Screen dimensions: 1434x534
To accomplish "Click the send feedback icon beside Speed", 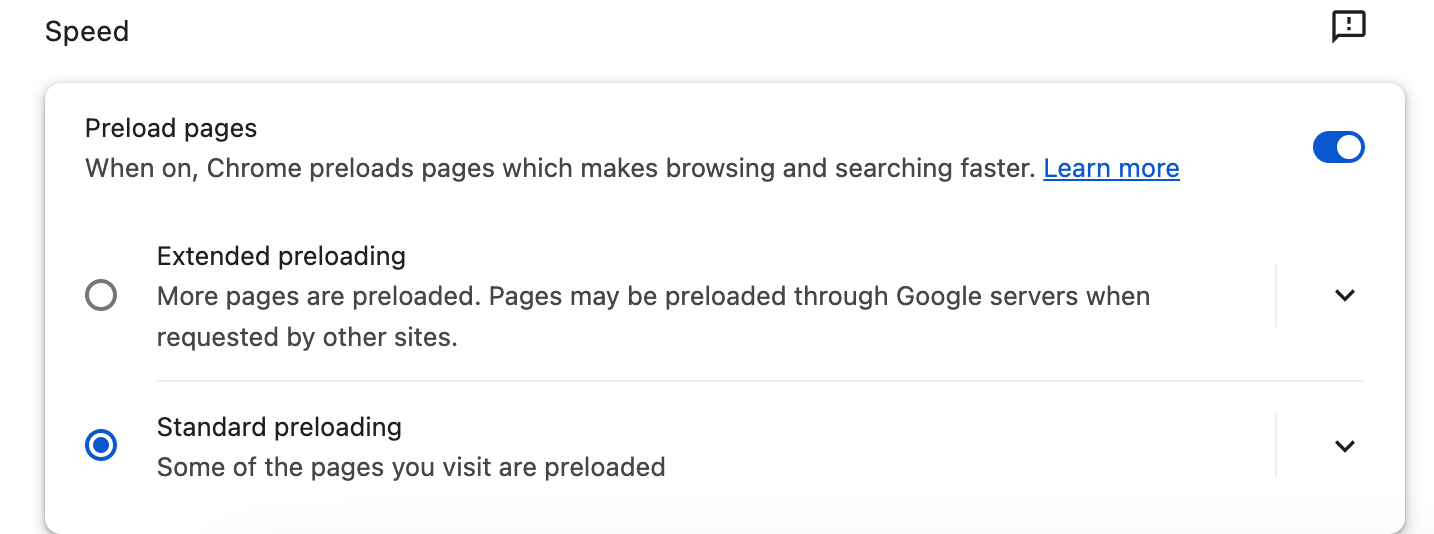I will point(1348,27).
